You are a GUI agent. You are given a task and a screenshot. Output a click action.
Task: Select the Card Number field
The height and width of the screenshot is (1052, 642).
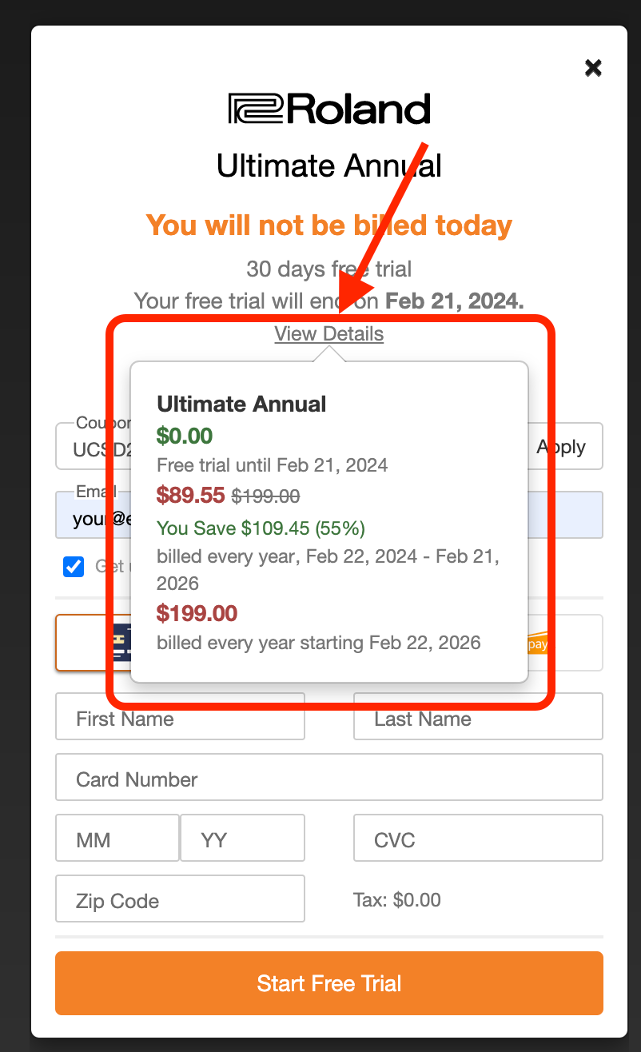coord(328,777)
